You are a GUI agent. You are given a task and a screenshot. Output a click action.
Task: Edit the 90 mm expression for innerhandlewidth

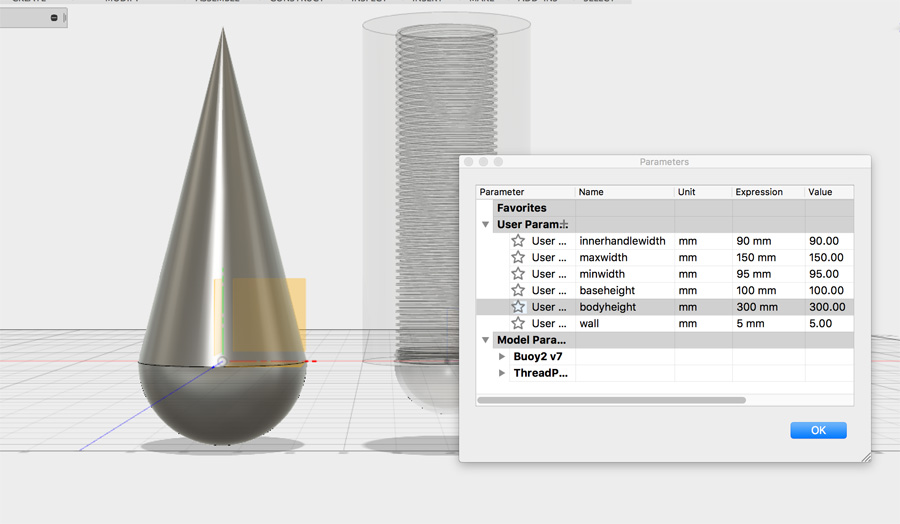[x=768, y=241]
